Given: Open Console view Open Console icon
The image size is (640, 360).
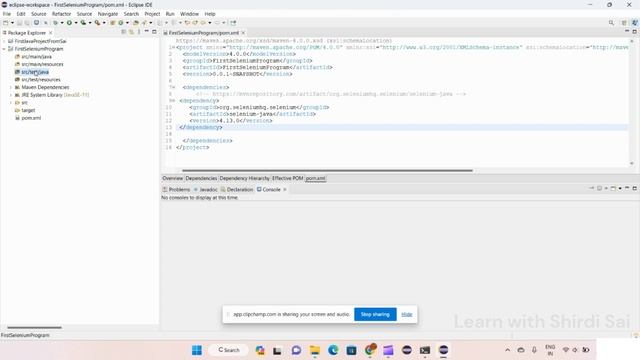Looking at the screenshot, I should tap(613, 188).
